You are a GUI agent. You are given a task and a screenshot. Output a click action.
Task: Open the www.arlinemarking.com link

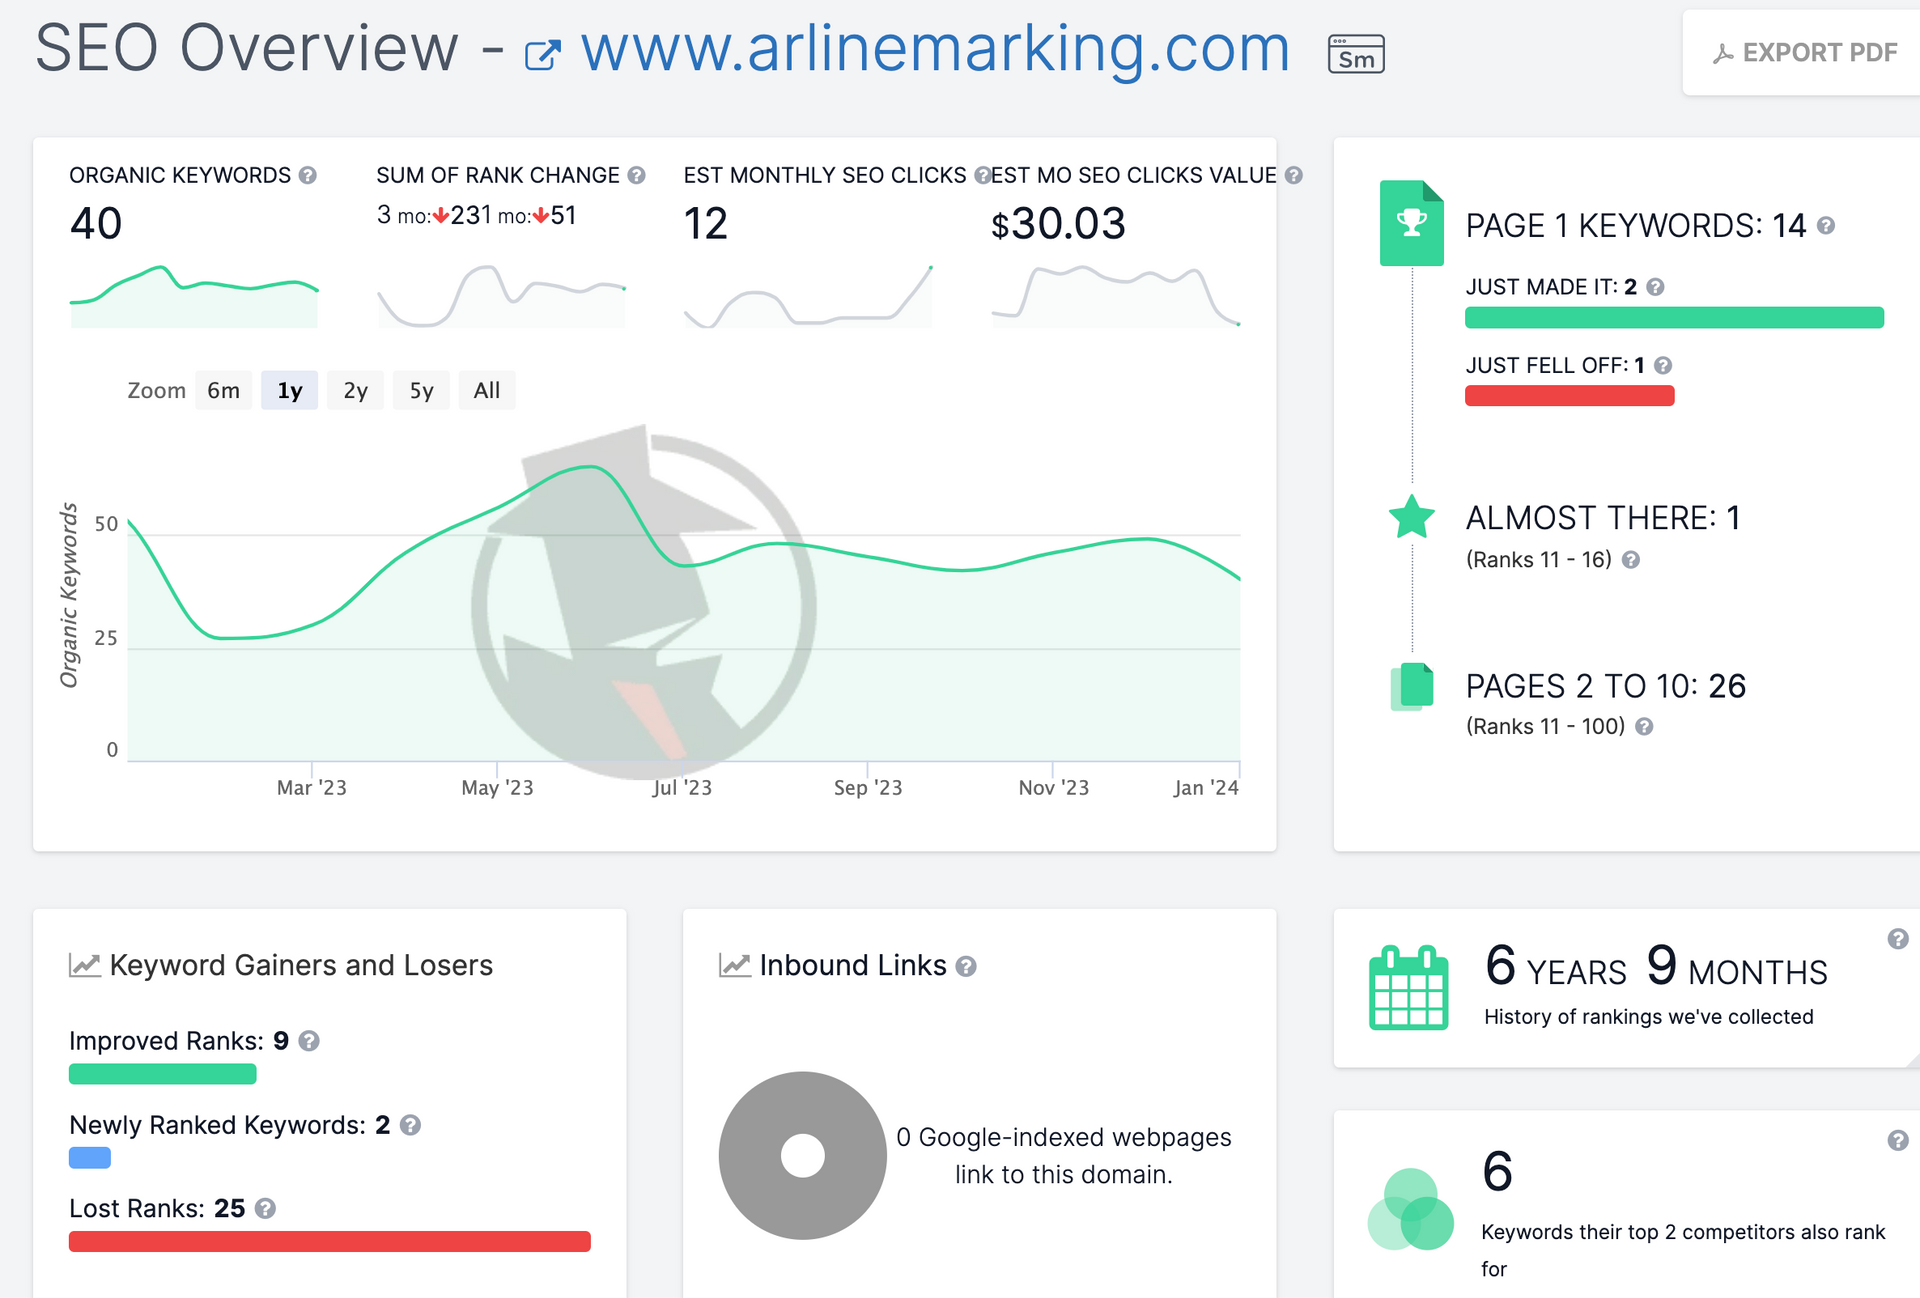coord(935,48)
